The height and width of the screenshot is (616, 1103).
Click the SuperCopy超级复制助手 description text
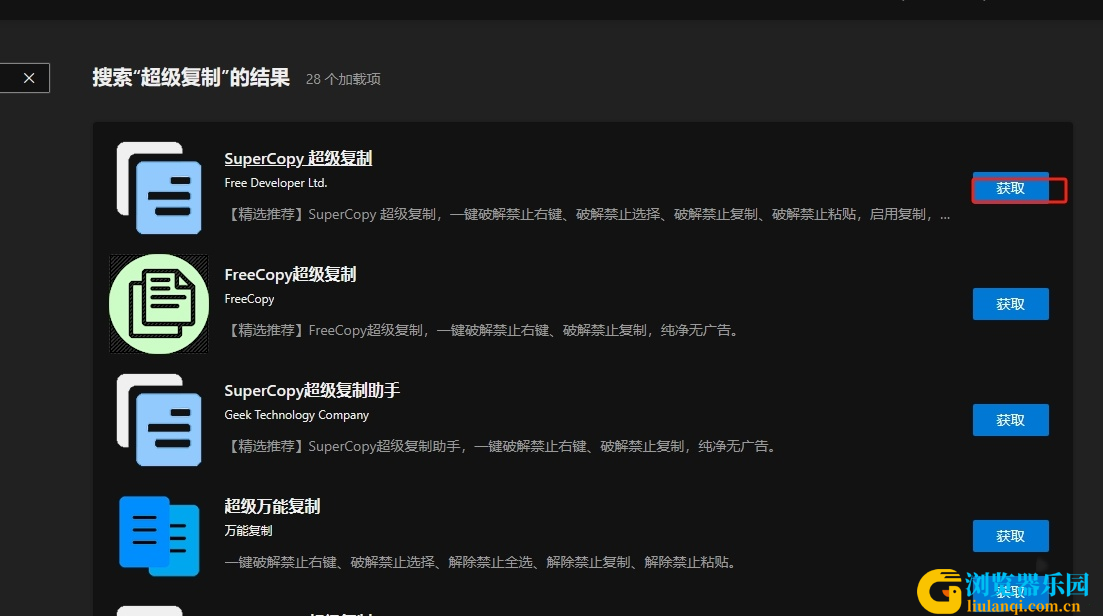point(502,447)
